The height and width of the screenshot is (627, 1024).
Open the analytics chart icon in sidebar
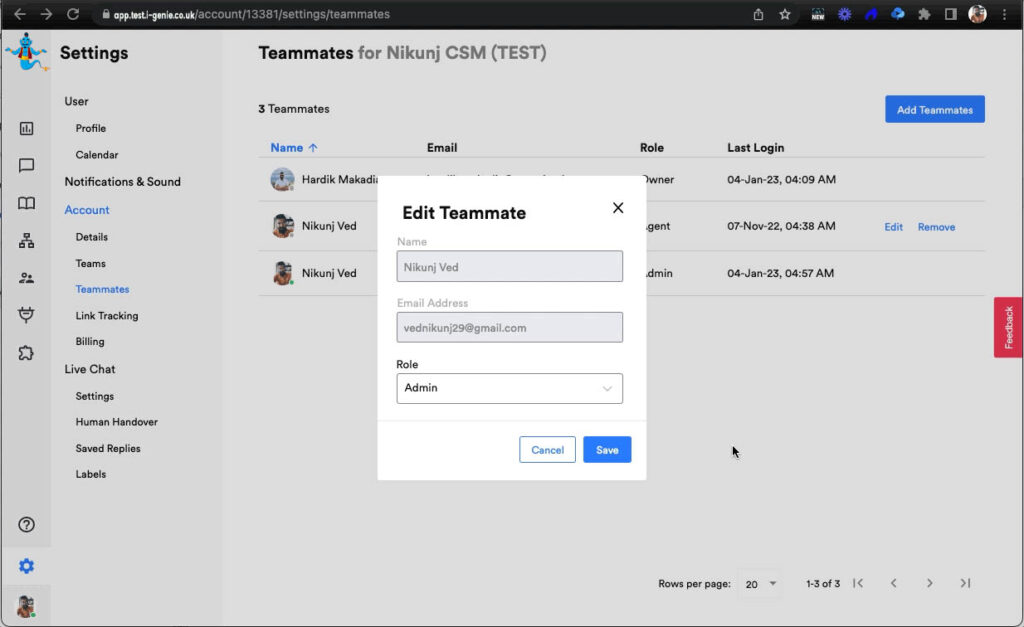[27, 128]
